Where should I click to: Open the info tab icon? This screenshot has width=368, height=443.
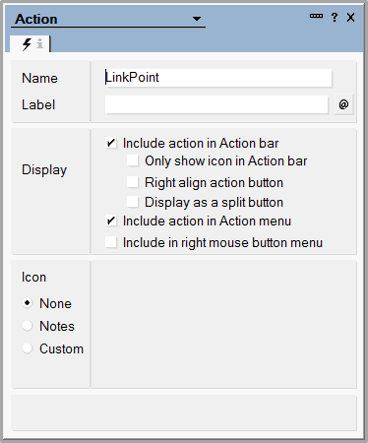[40, 44]
